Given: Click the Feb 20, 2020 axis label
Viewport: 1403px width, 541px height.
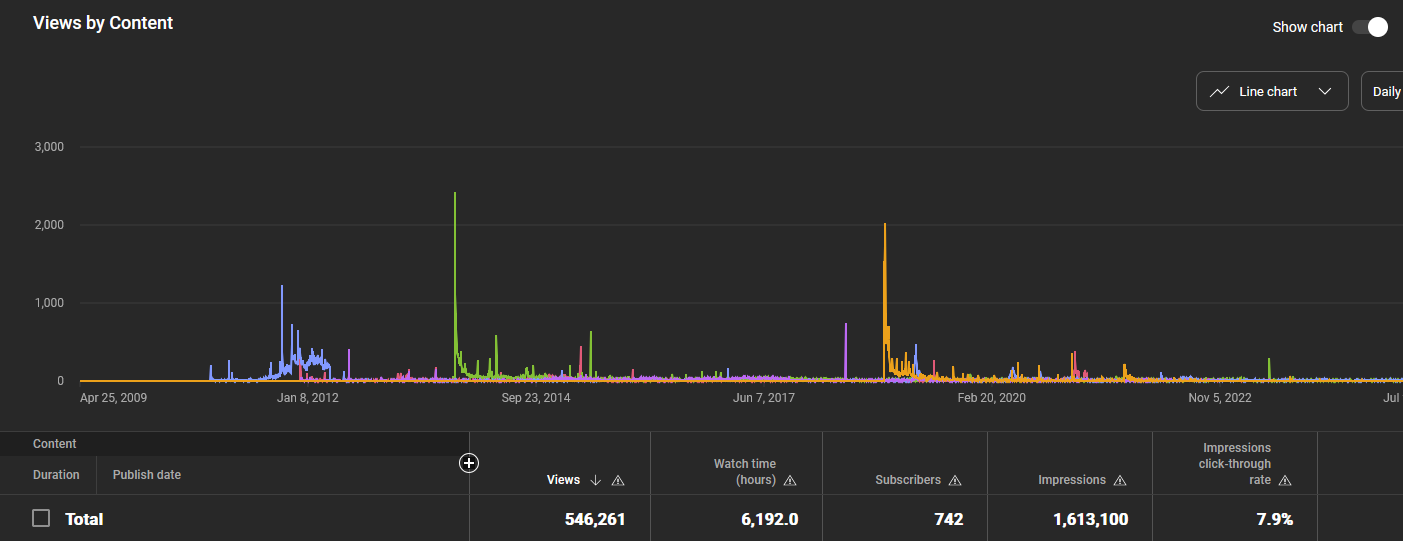Looking at the screenshot, I should (992, 398).
